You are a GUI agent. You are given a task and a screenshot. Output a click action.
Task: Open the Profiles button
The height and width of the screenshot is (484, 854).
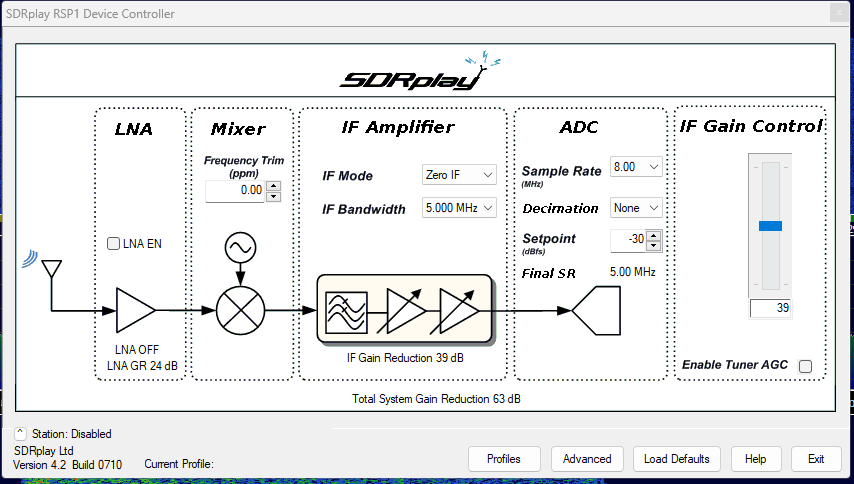pos(504,459)
